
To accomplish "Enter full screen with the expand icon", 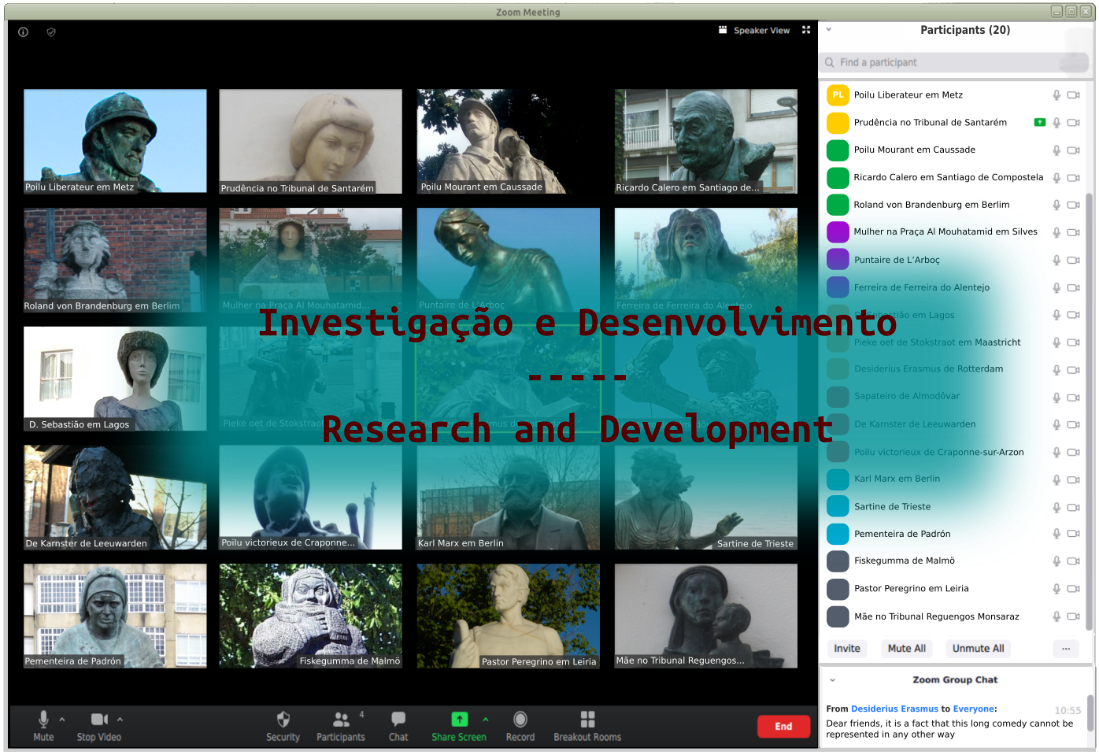I will pos(806,29).
